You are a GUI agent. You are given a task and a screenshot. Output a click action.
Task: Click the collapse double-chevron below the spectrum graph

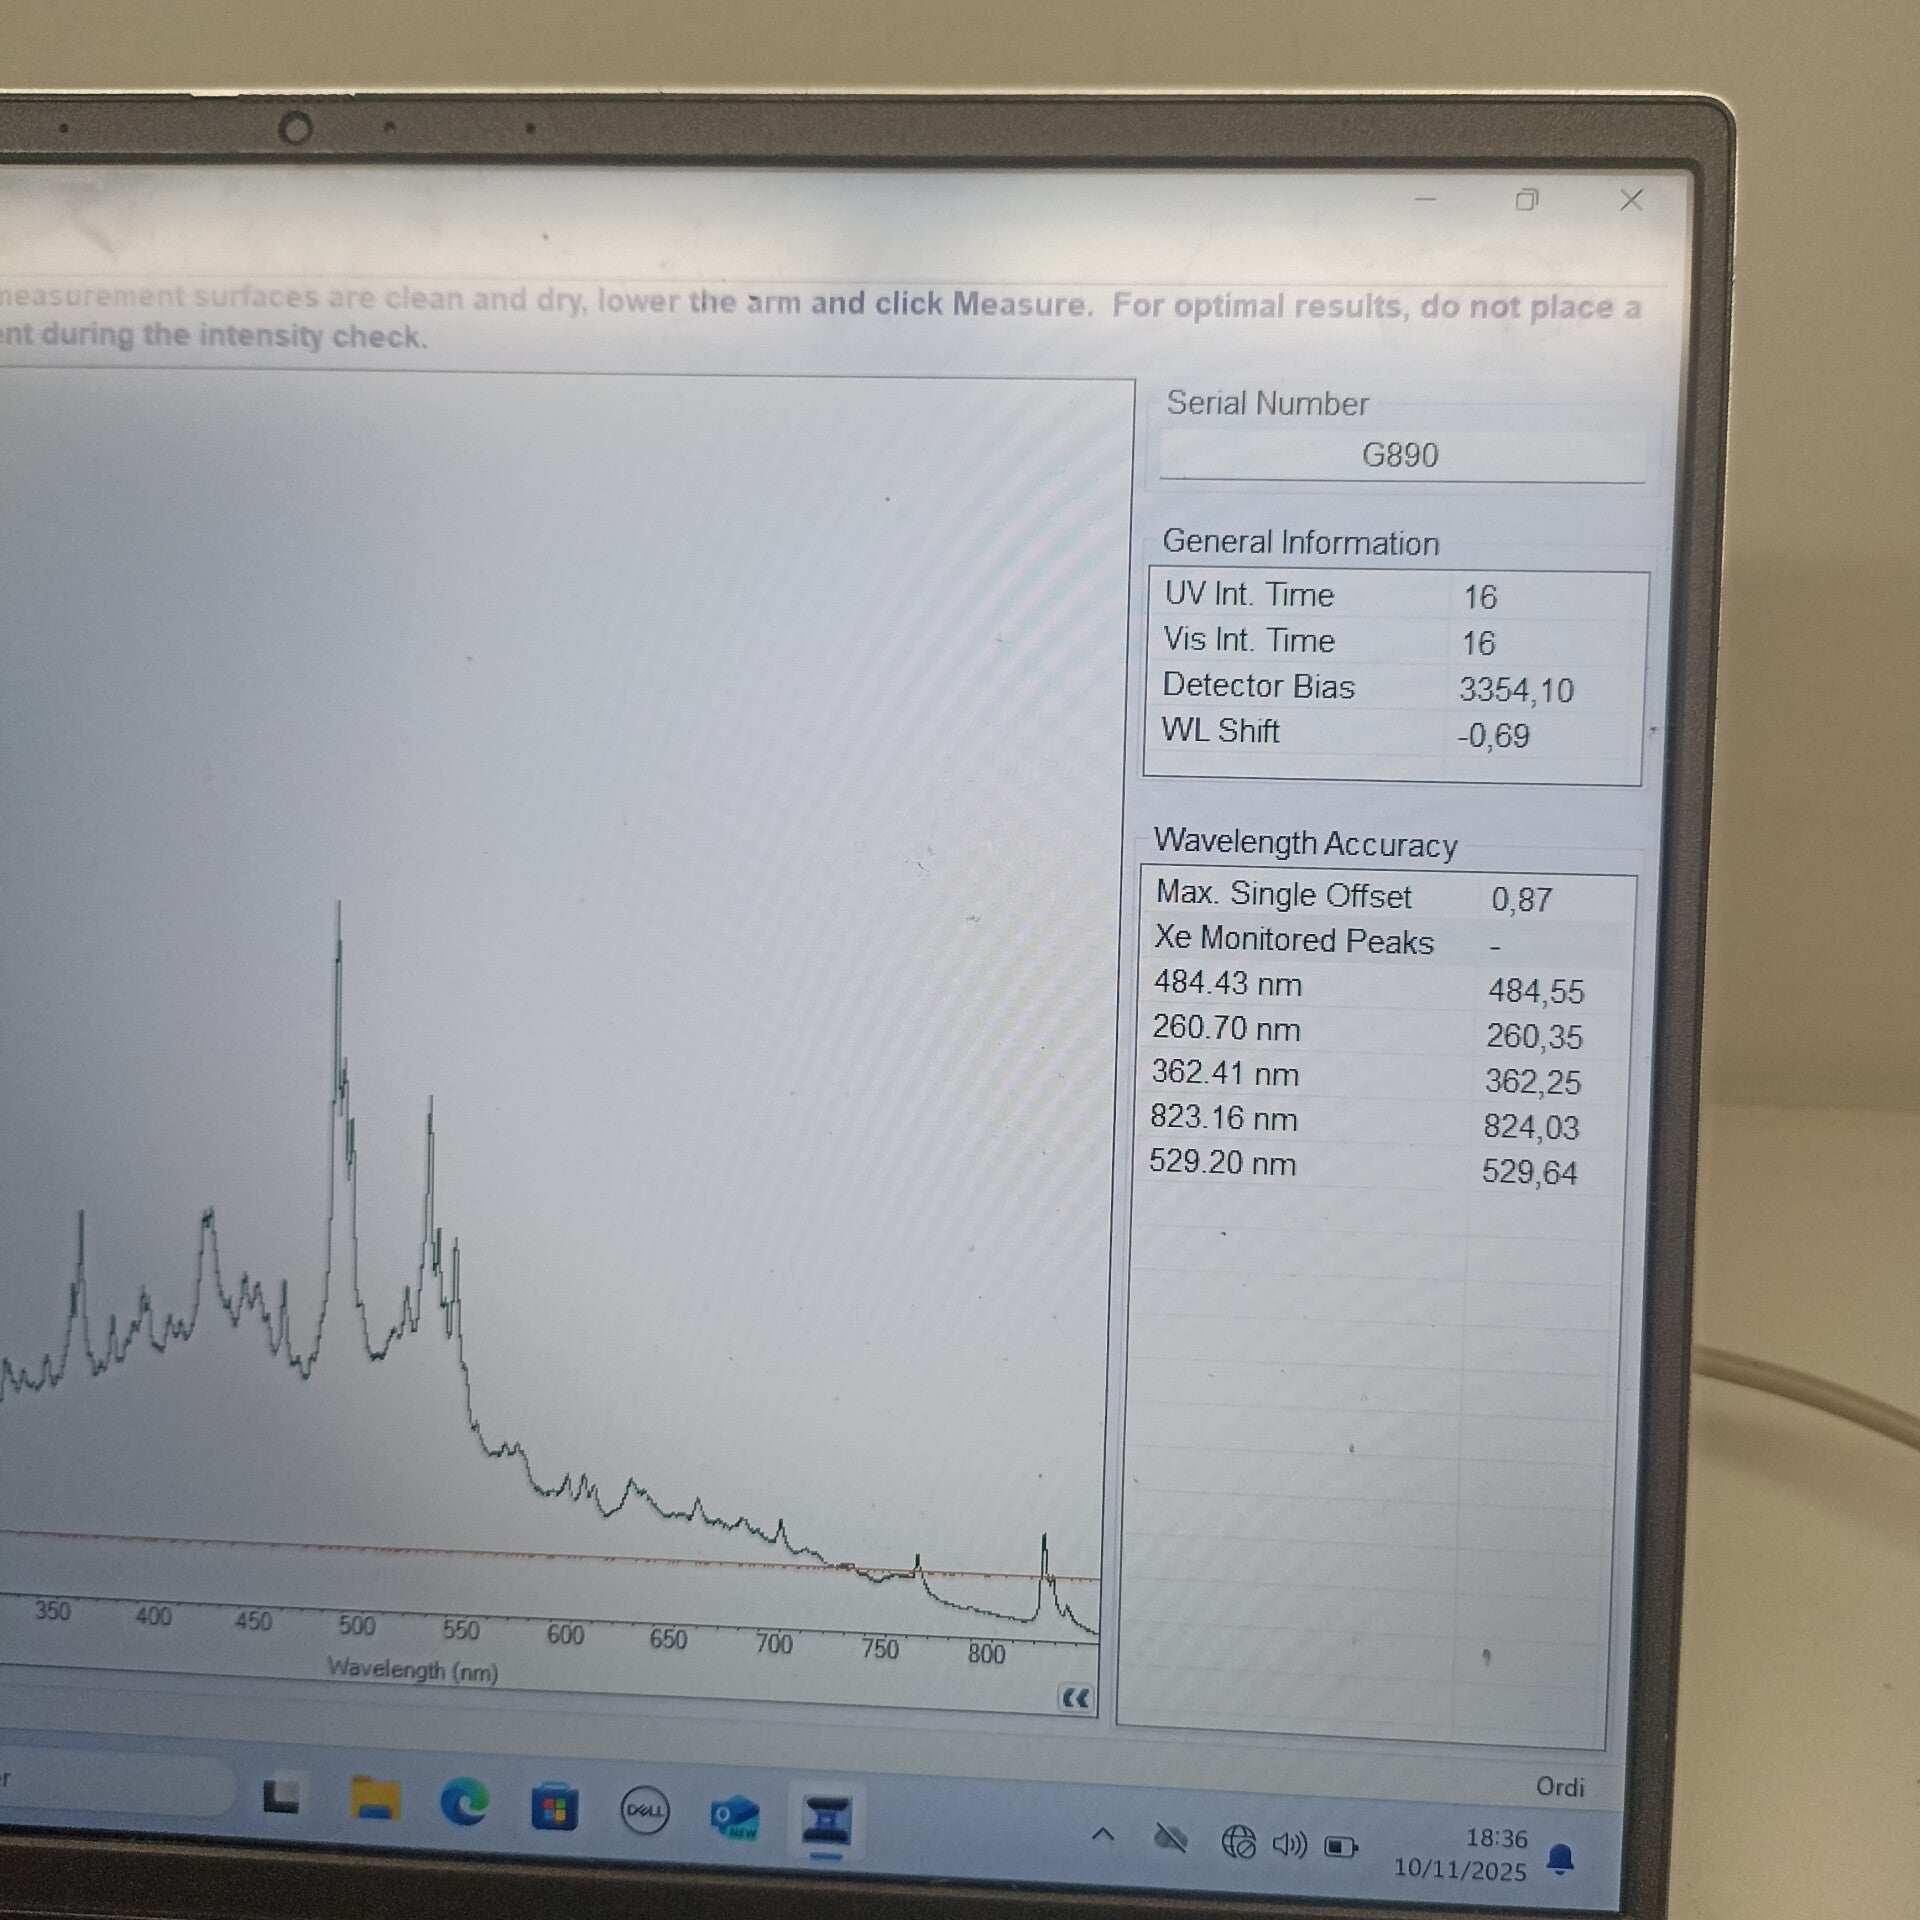(x=1075, y=1698)
